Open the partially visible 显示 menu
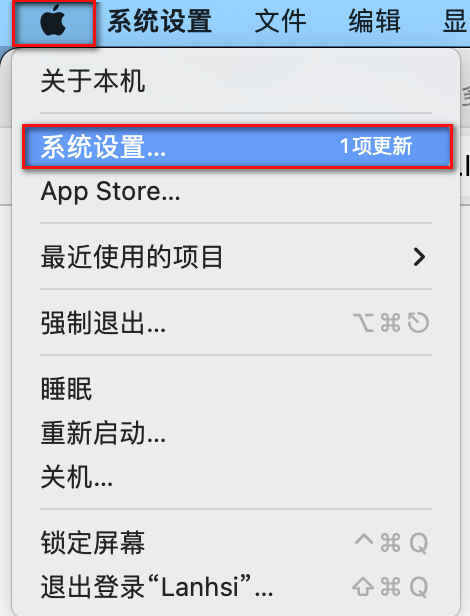Image resolution: width=470 pixels, height=616 pixels. (x=456, y=22)
